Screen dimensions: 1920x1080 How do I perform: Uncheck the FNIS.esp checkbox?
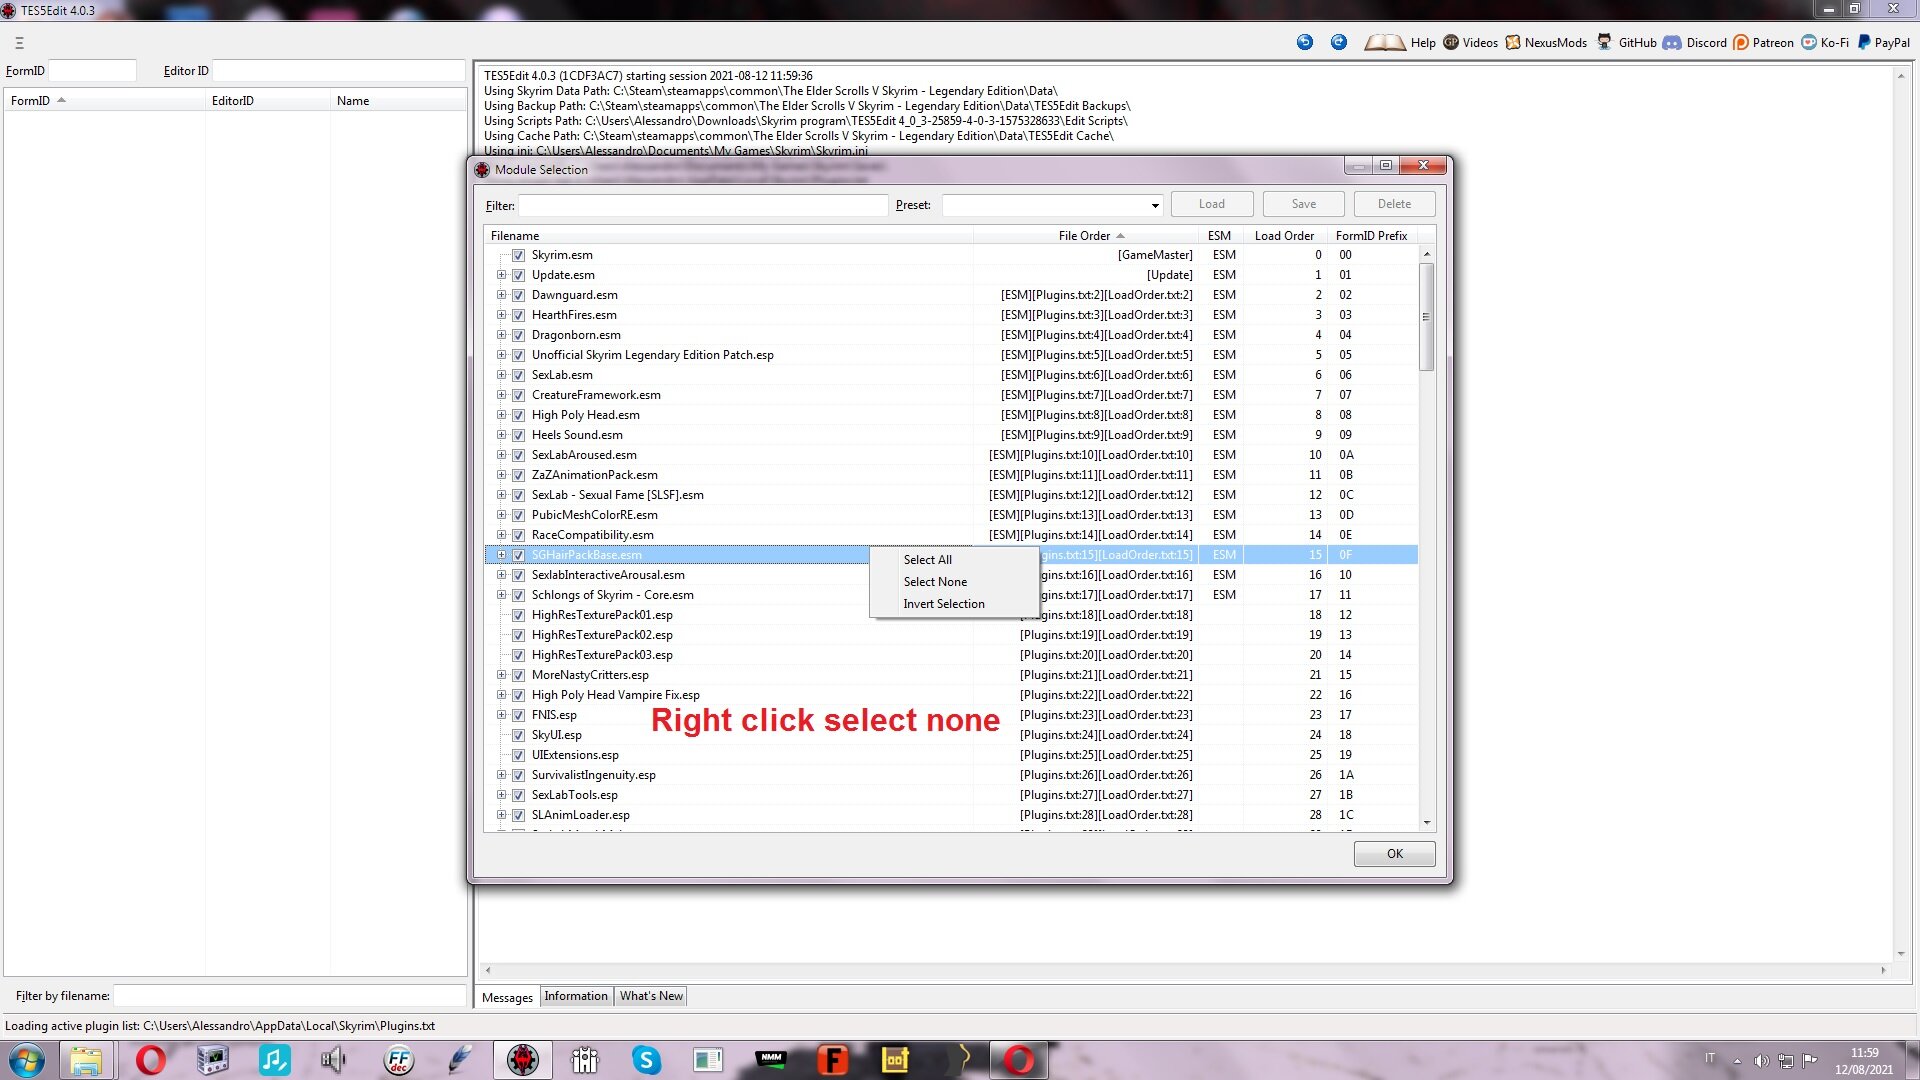click(518, 715)
